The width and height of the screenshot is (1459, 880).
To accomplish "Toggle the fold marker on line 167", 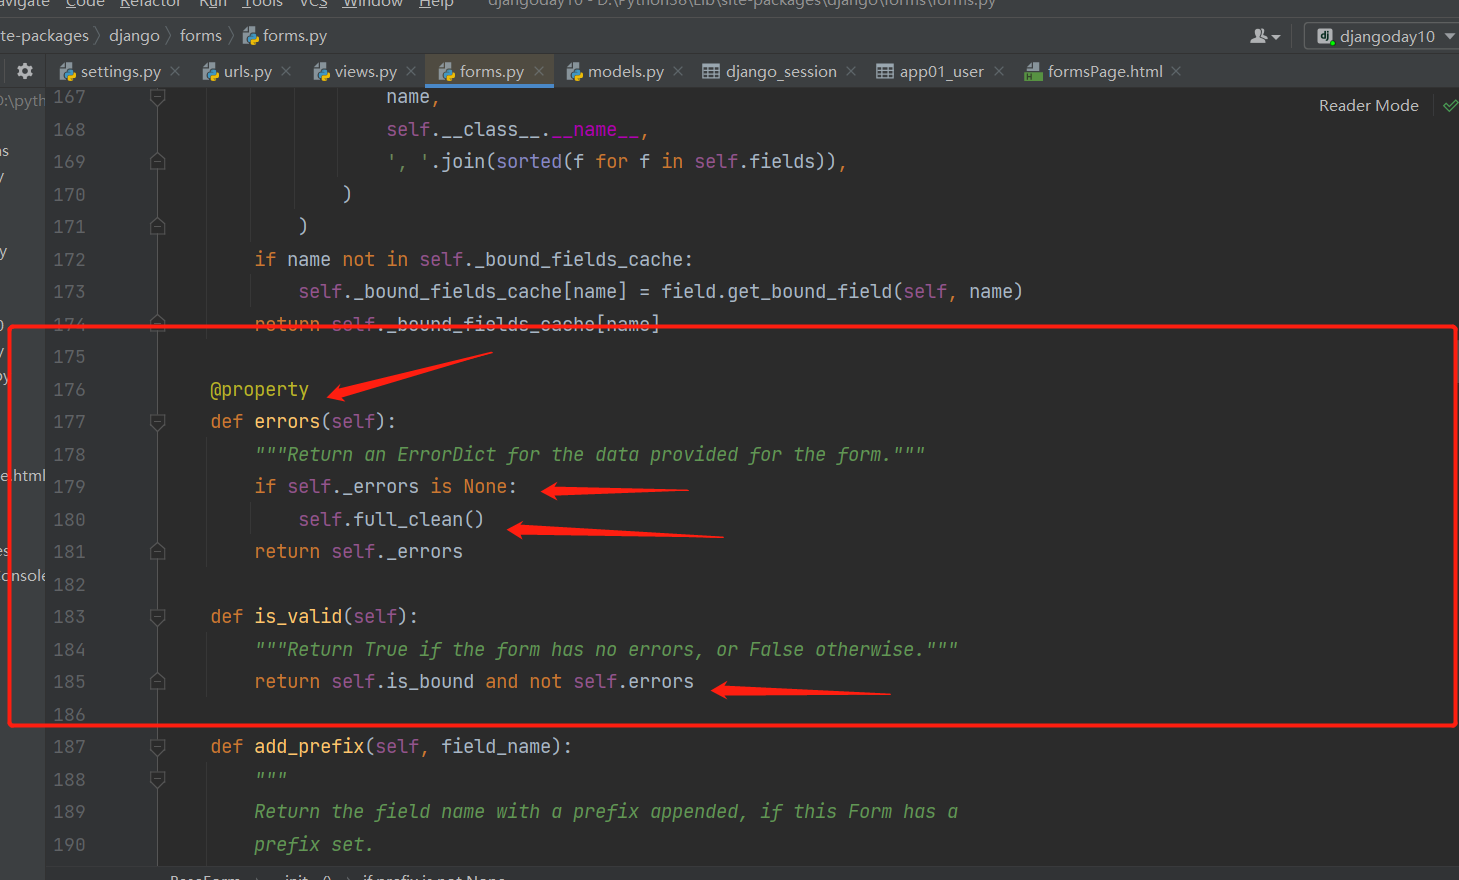I will click(x=157, y=97).
